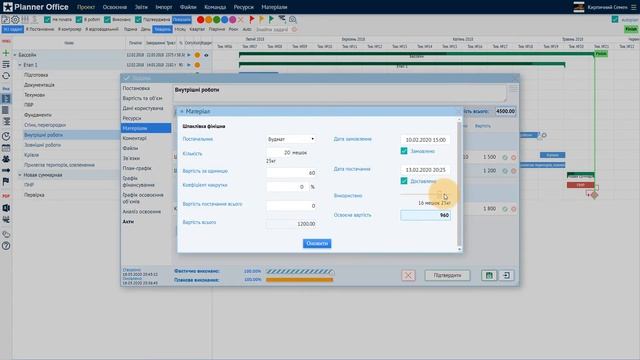
Task: Toggle the eye visibility icon in Бассейн row
Action: pos(206,55)
